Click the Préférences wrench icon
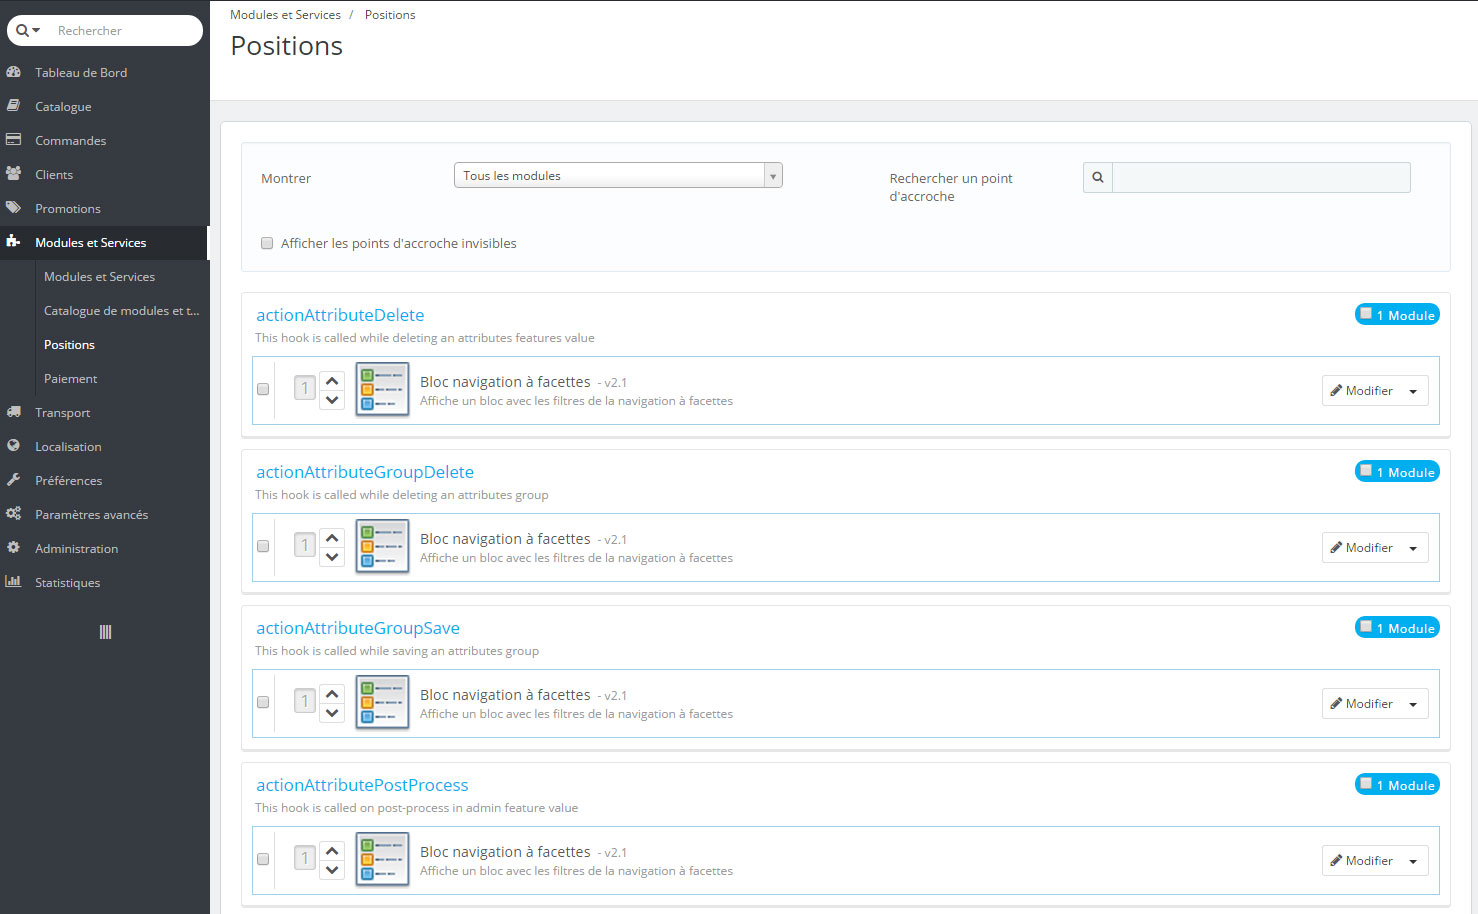The image size is (1478, 914). click(x=14, y=480)
